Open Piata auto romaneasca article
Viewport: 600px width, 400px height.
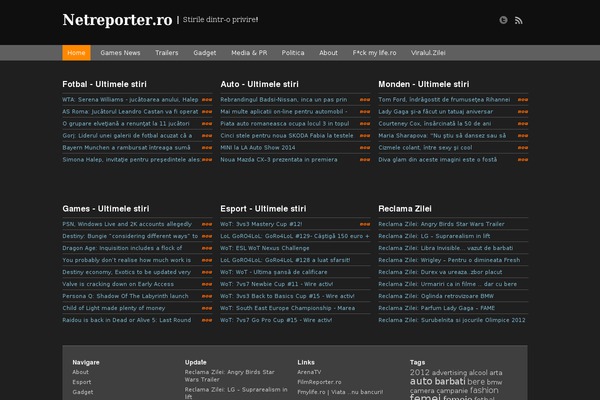[x=285, y=124]
